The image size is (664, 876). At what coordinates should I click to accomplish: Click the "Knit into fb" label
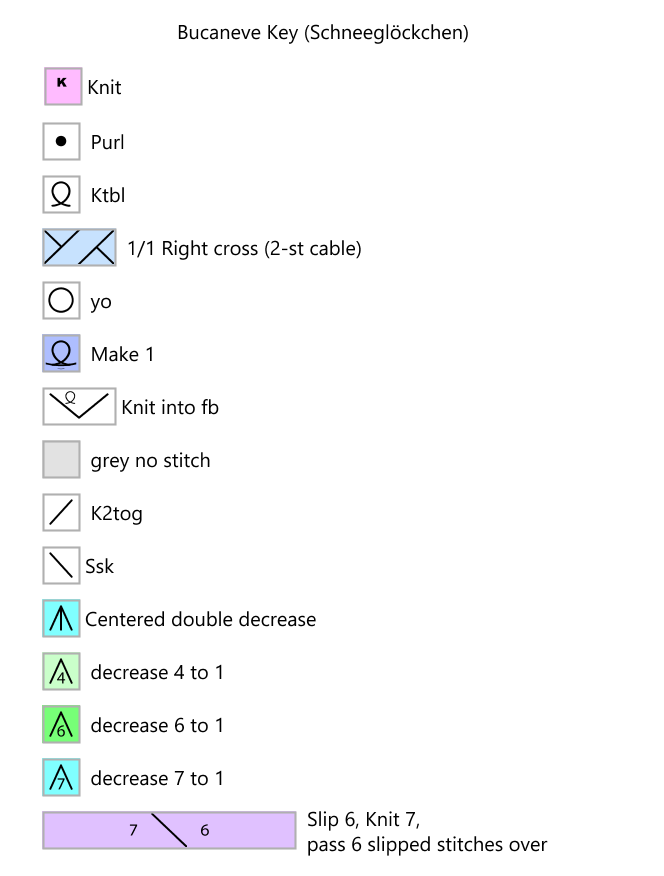coord(170,407)
